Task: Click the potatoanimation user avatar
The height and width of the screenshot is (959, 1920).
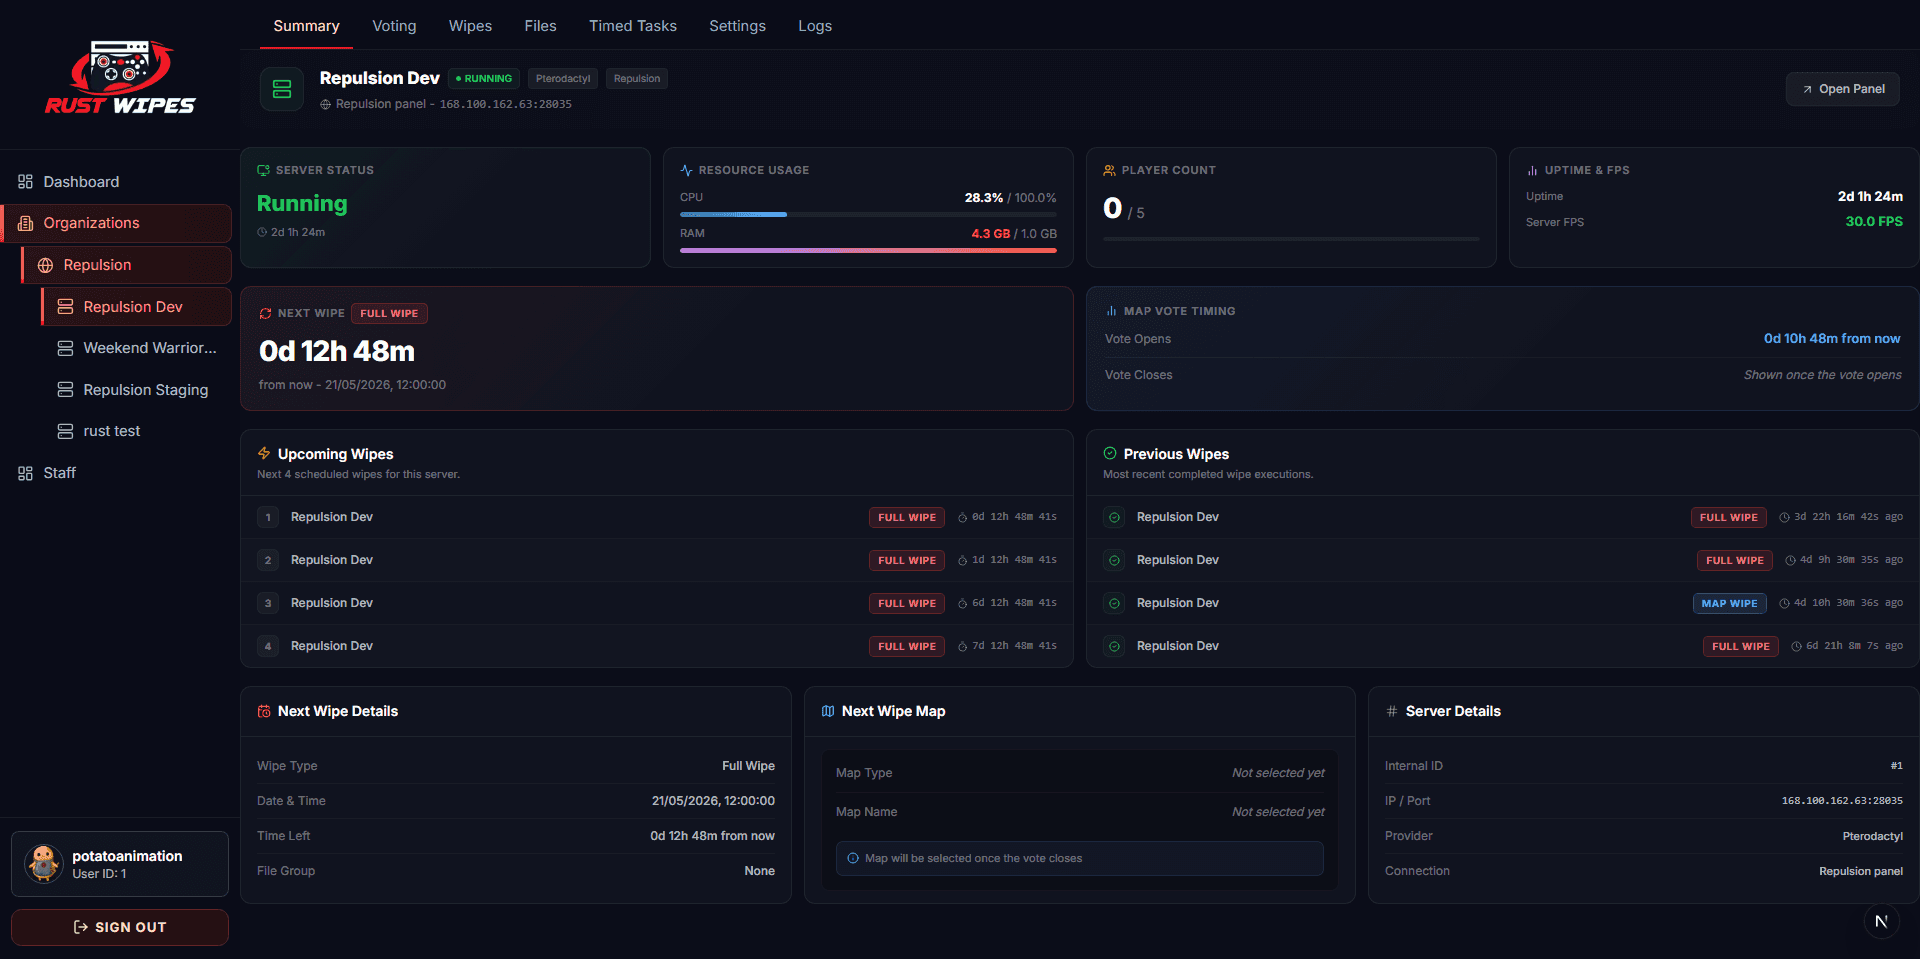Action: point(44,864)
